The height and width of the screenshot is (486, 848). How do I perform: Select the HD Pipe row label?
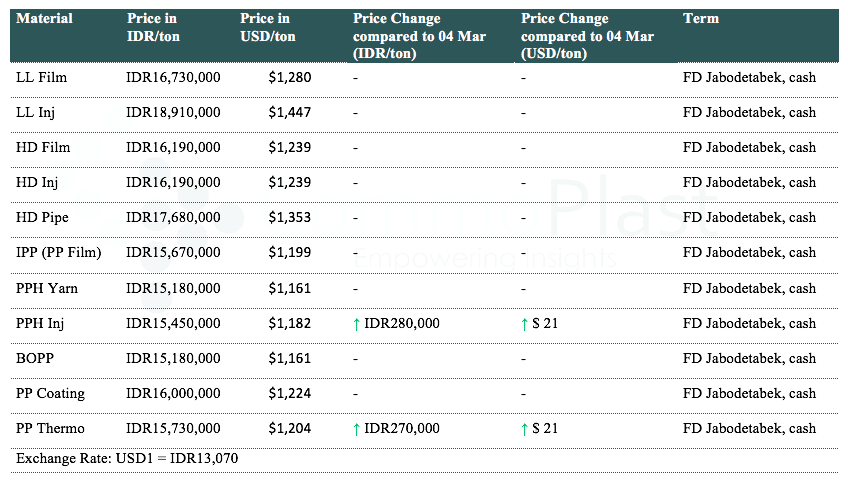pos(43,218)
